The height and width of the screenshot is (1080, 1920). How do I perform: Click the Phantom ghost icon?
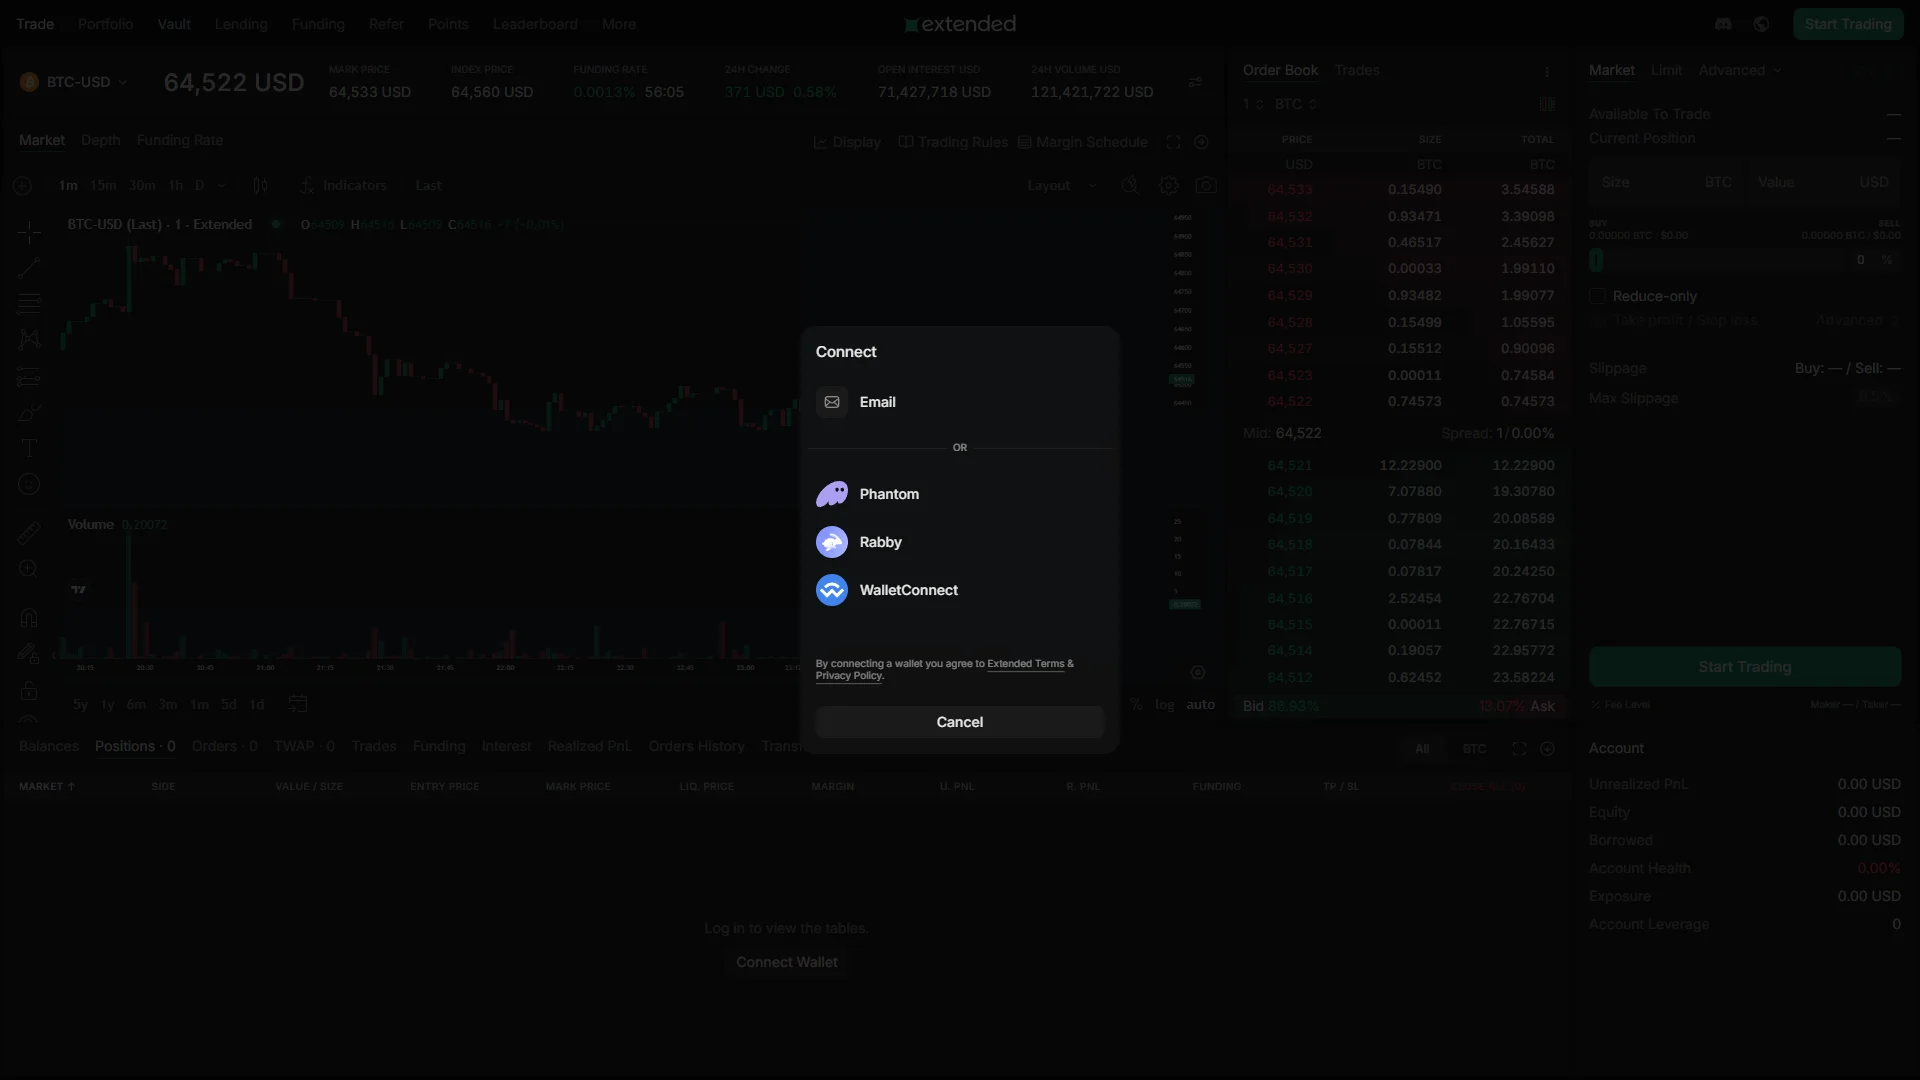point(832,494)
